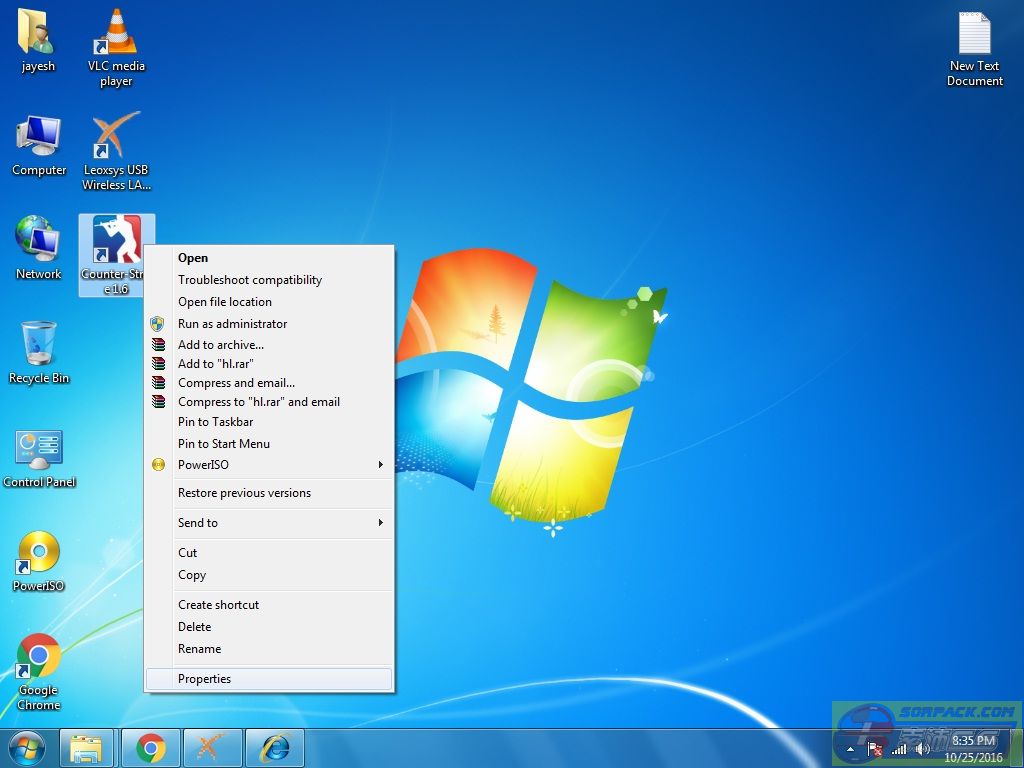
Task: Expand the Send to submenu
Action: (270, 523)
